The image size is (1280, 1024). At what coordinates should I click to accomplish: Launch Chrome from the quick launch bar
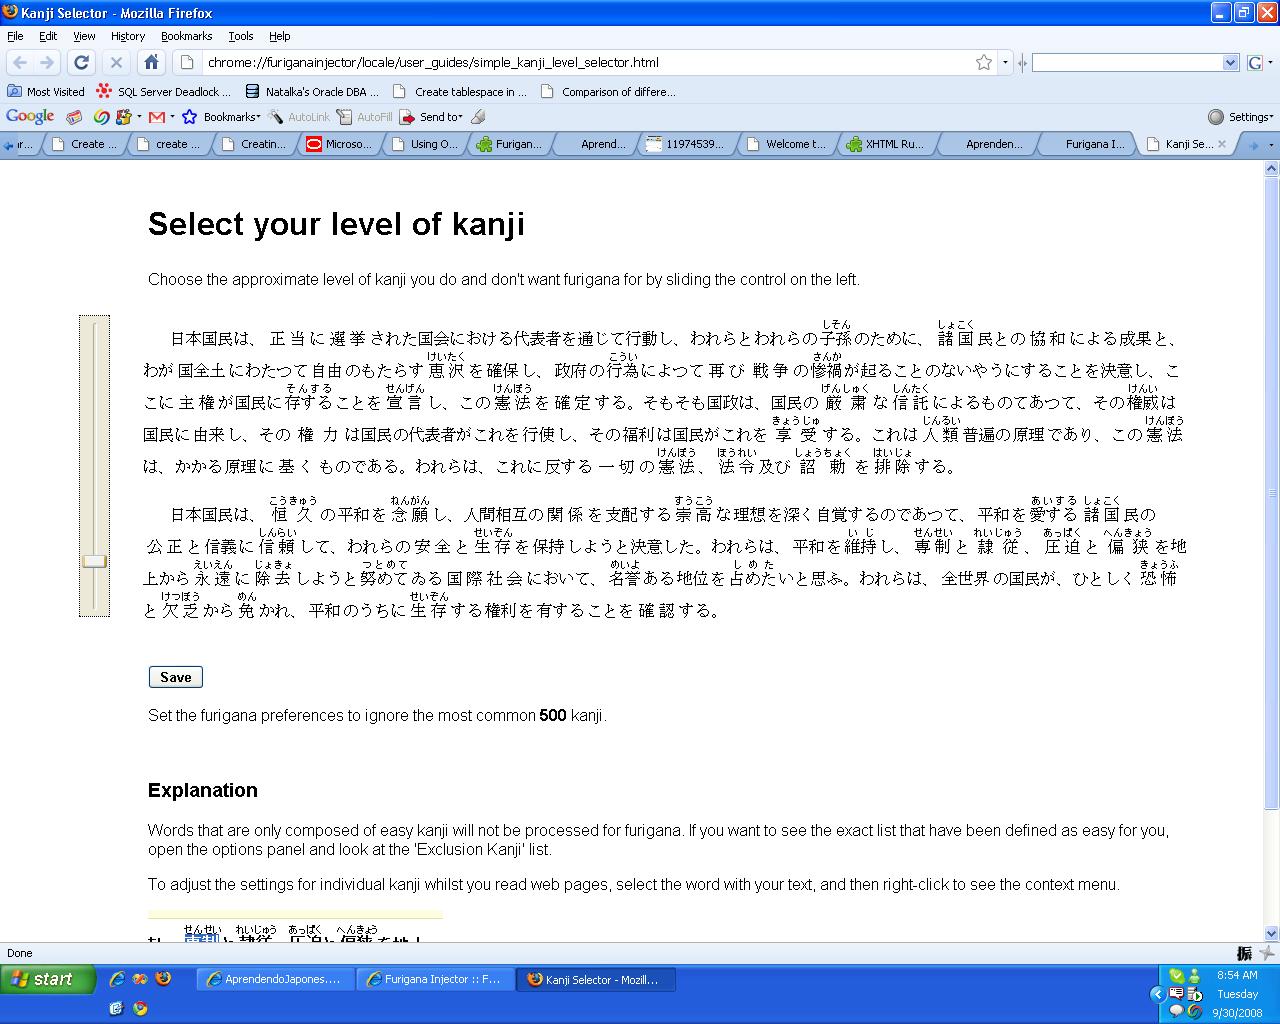[x=140, y=1008]
